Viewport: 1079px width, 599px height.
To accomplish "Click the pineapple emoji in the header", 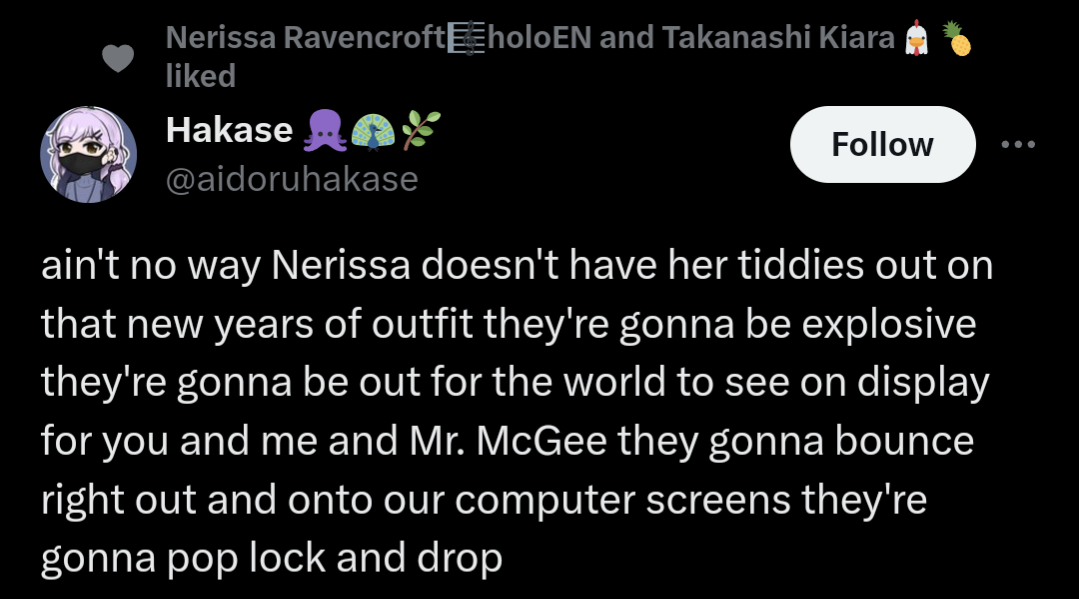I will click(x=957, y=38).
